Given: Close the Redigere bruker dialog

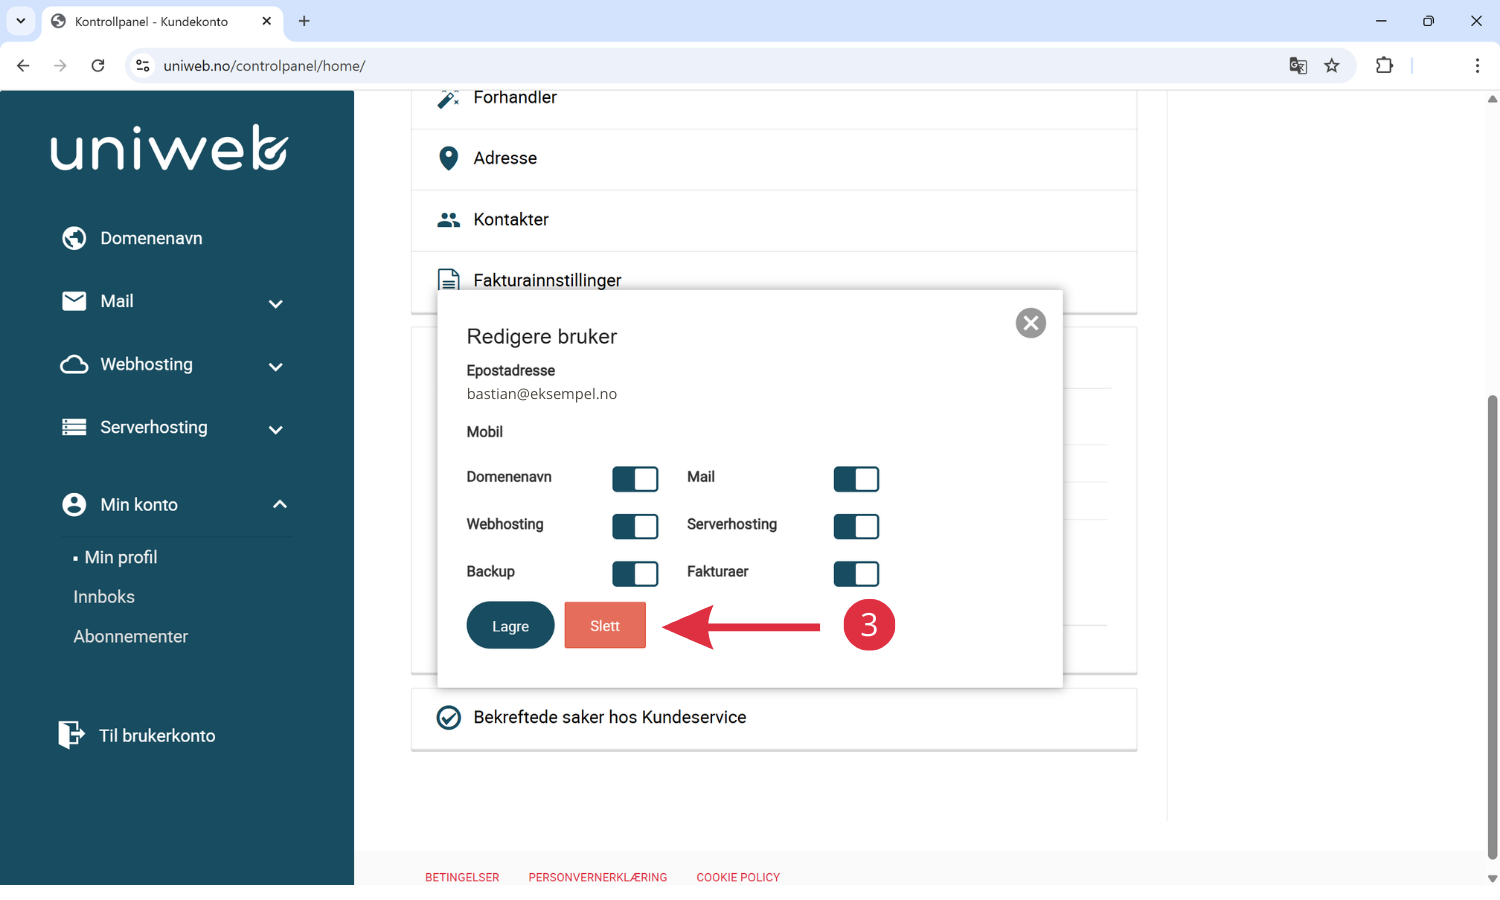Looking at the screenshot, I should pos(1030,323).
